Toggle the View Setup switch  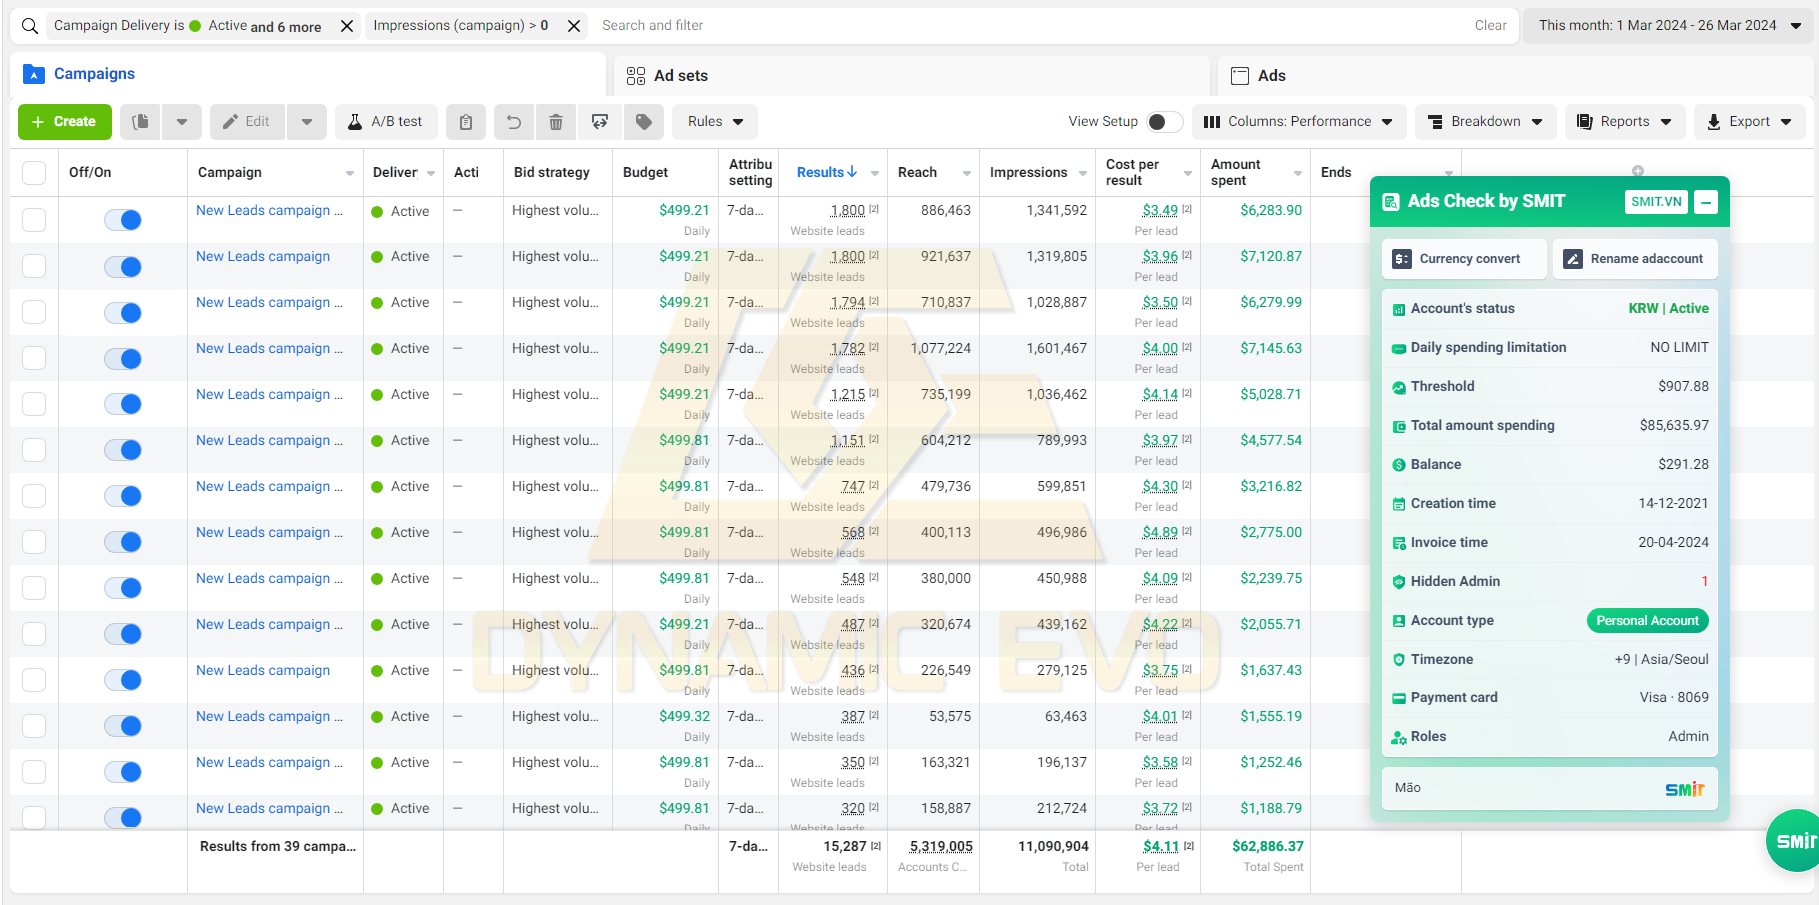1164,122
